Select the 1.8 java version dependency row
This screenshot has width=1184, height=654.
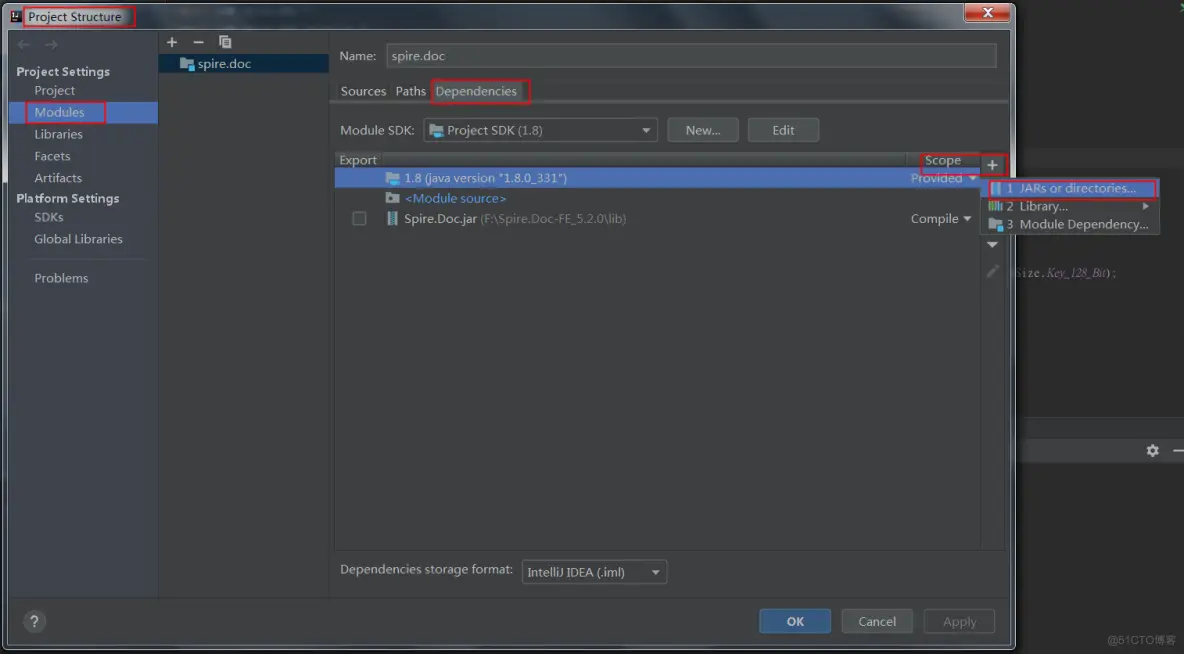[x=657, y=178]
